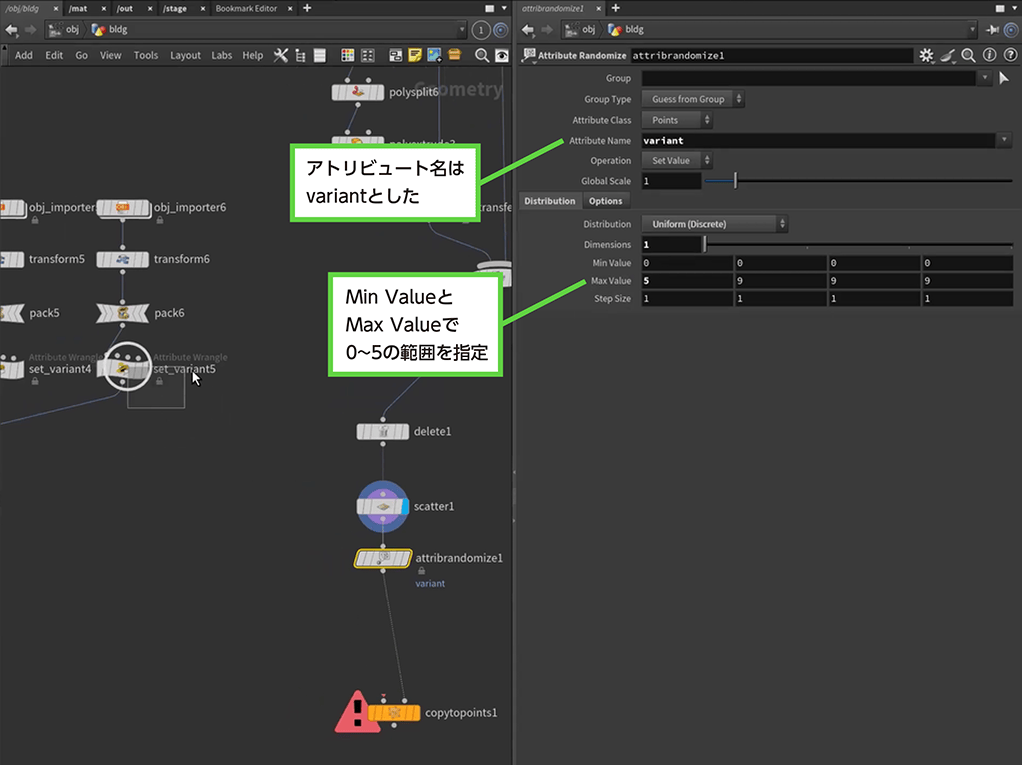This screenshot has width=1022, height=765.
Task: Expand the Distribution Uniform (Discrete) dropdown
Action: (x=714, y=224)
